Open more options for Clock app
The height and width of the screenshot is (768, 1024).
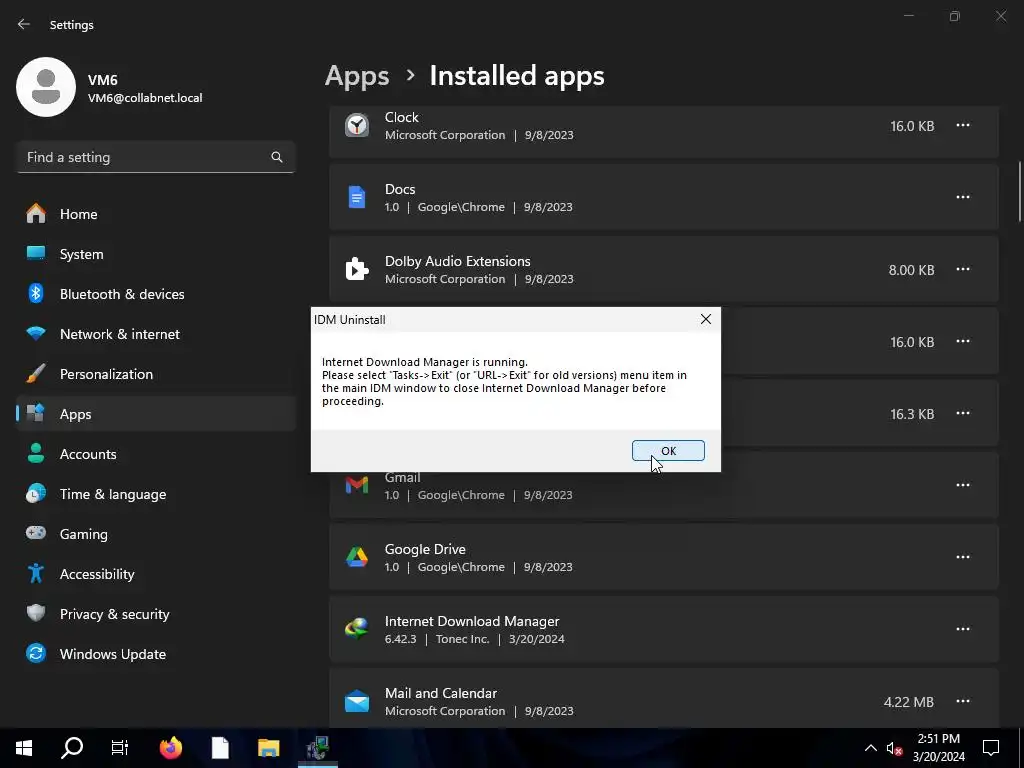point(963,125)
